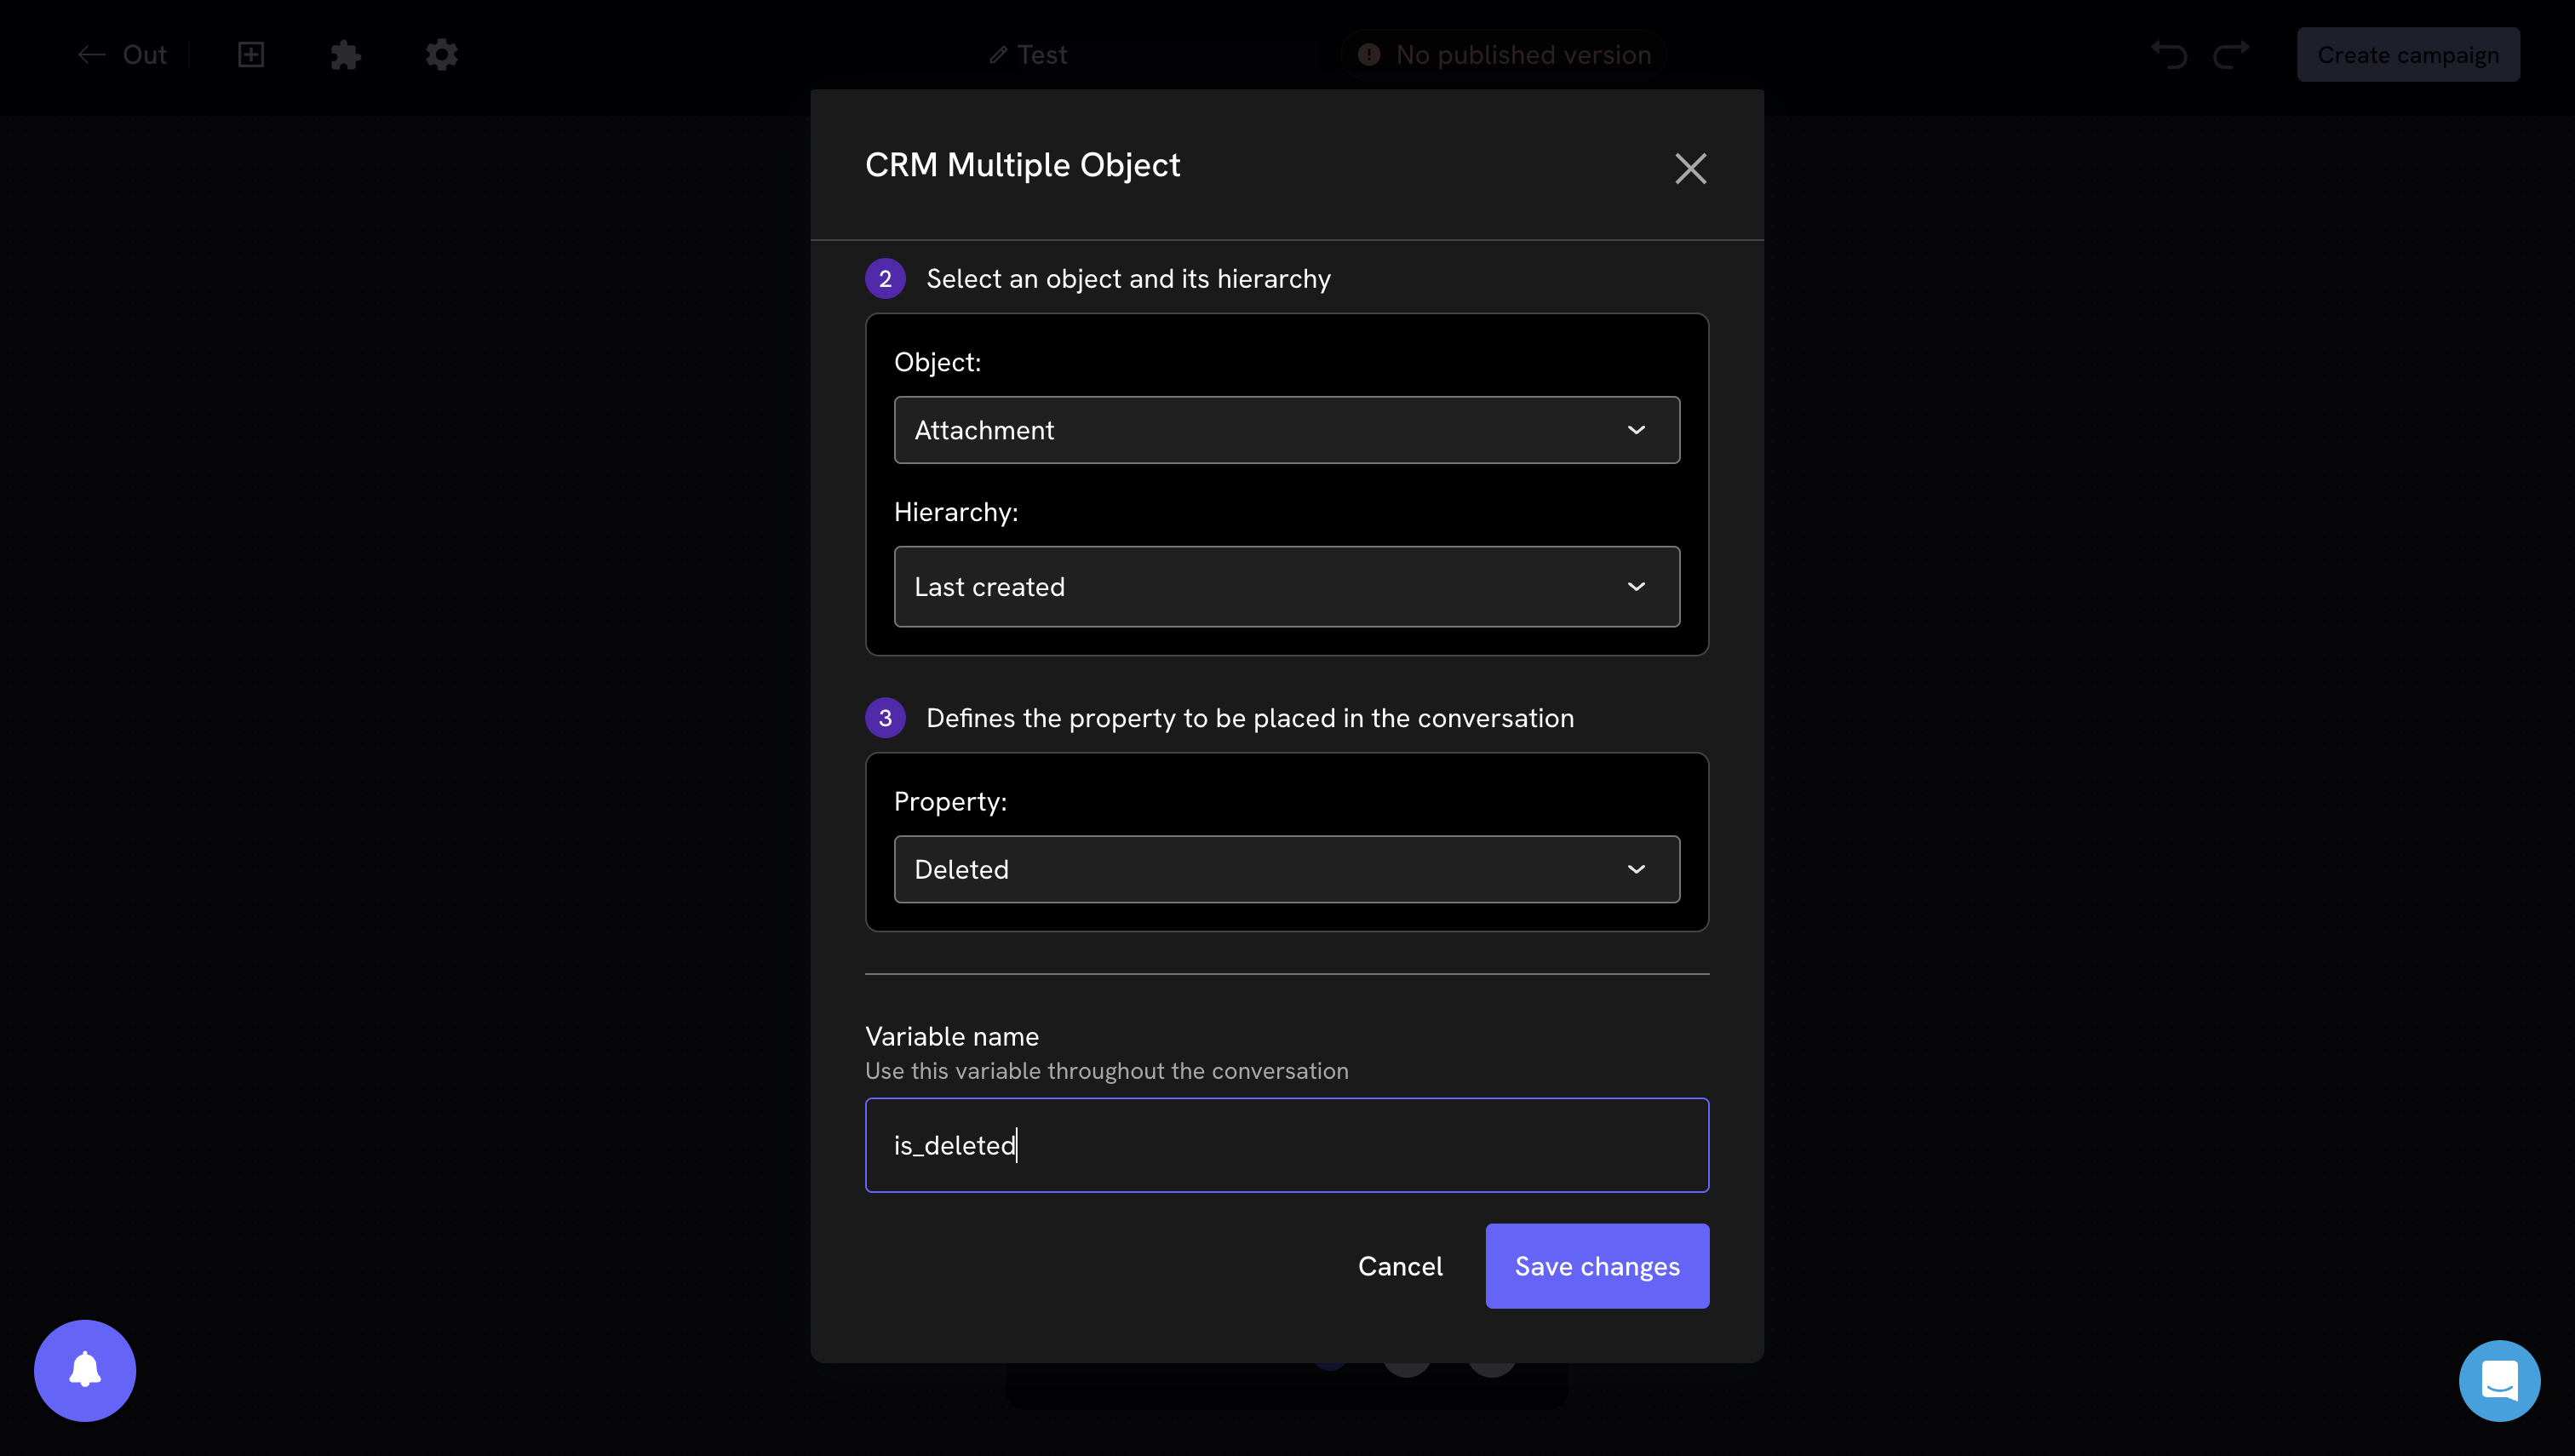Click the 'Variable name' label
2575x1456 pixels.
click(x=951, y=1036)
